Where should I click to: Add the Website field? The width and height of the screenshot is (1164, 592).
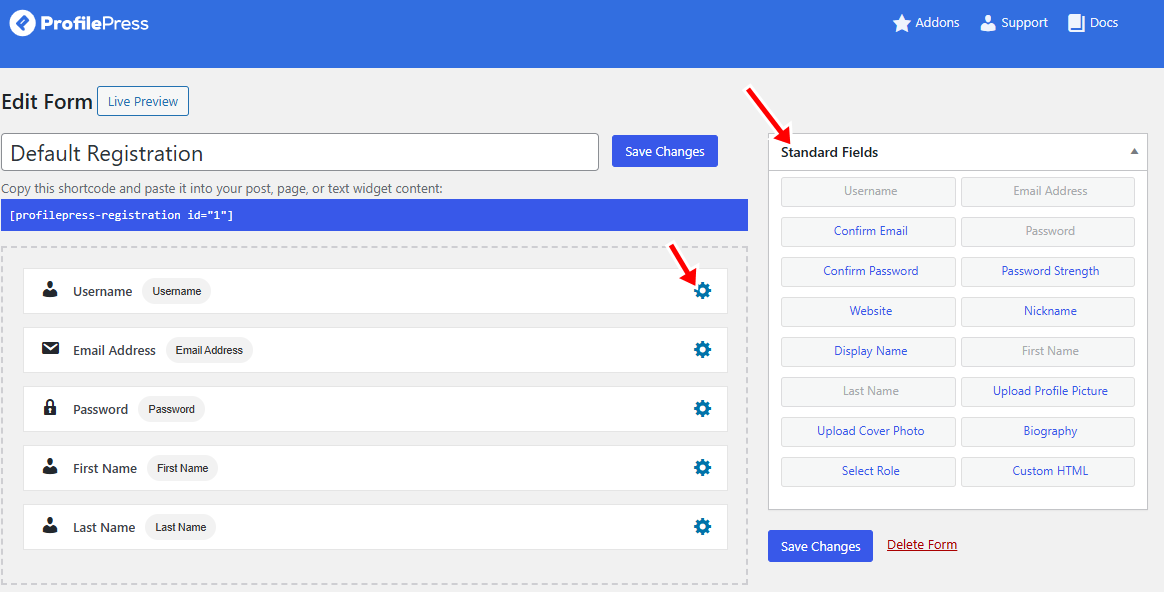click(x=869, y=312)
